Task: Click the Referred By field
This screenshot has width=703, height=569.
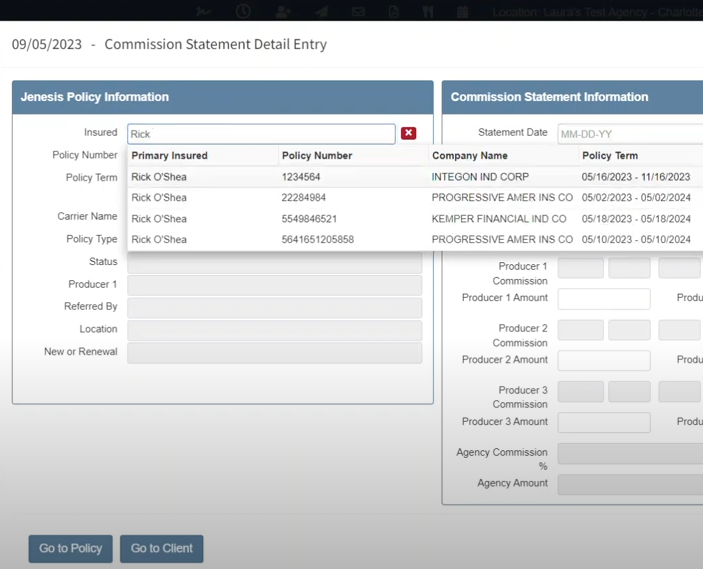Action: (x=274, y=308)
